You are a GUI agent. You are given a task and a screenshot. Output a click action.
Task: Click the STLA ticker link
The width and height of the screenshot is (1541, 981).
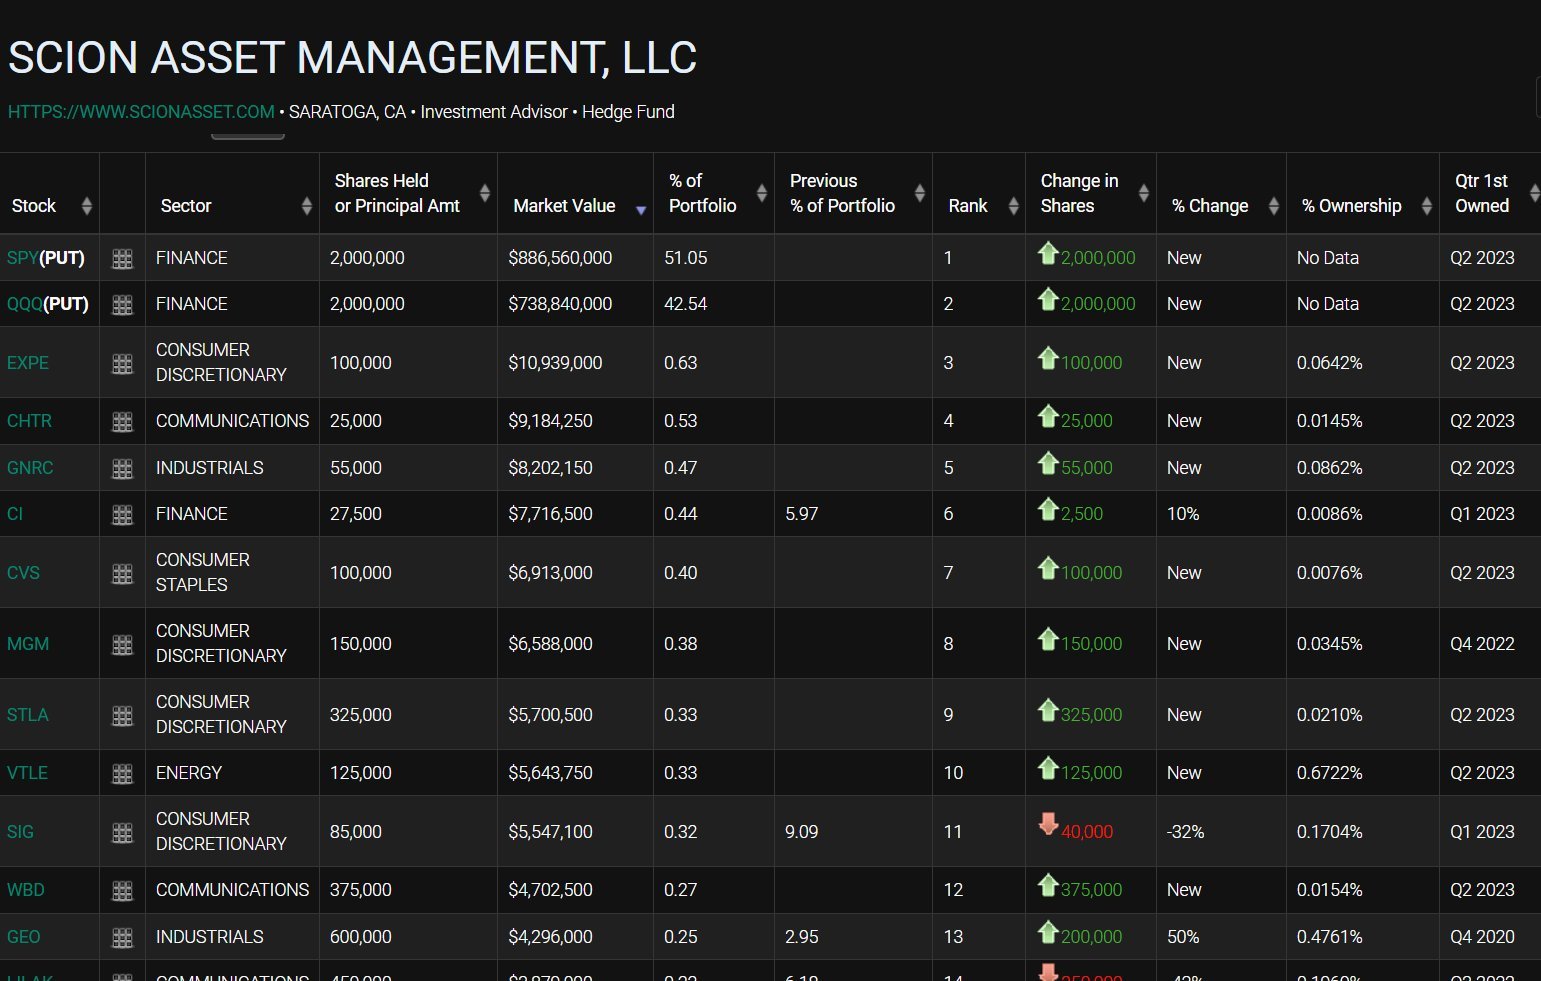(x=28, y=715)
